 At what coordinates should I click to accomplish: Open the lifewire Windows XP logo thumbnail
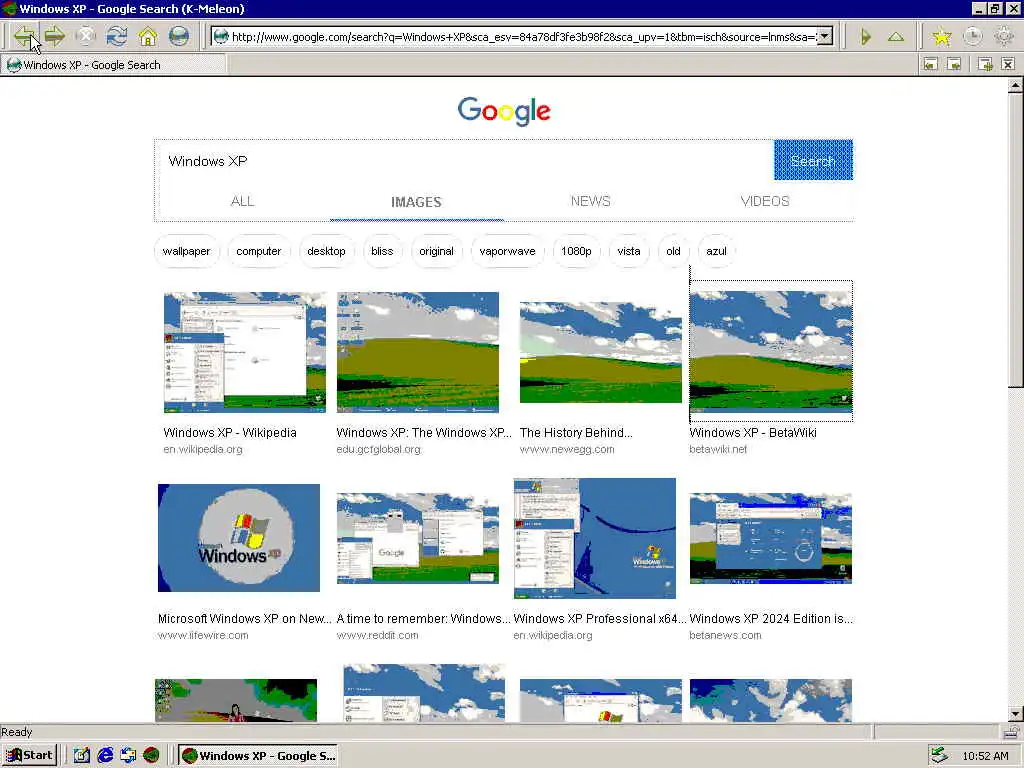(239, 537)
